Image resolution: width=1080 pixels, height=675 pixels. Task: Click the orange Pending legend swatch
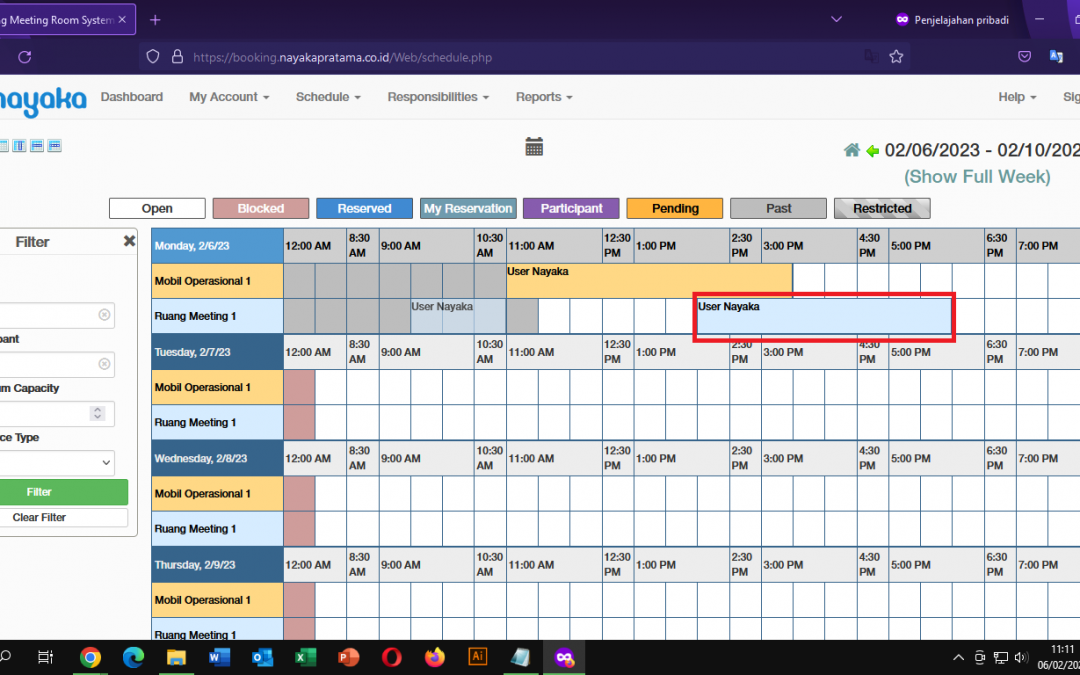click(675, 208)
